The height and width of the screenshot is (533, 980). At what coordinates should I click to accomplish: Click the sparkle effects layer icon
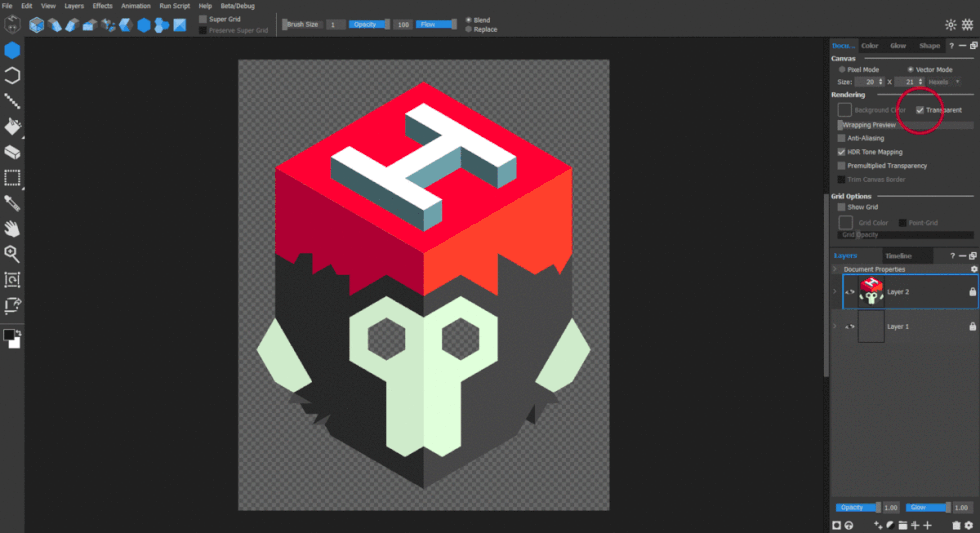point(878,526)
